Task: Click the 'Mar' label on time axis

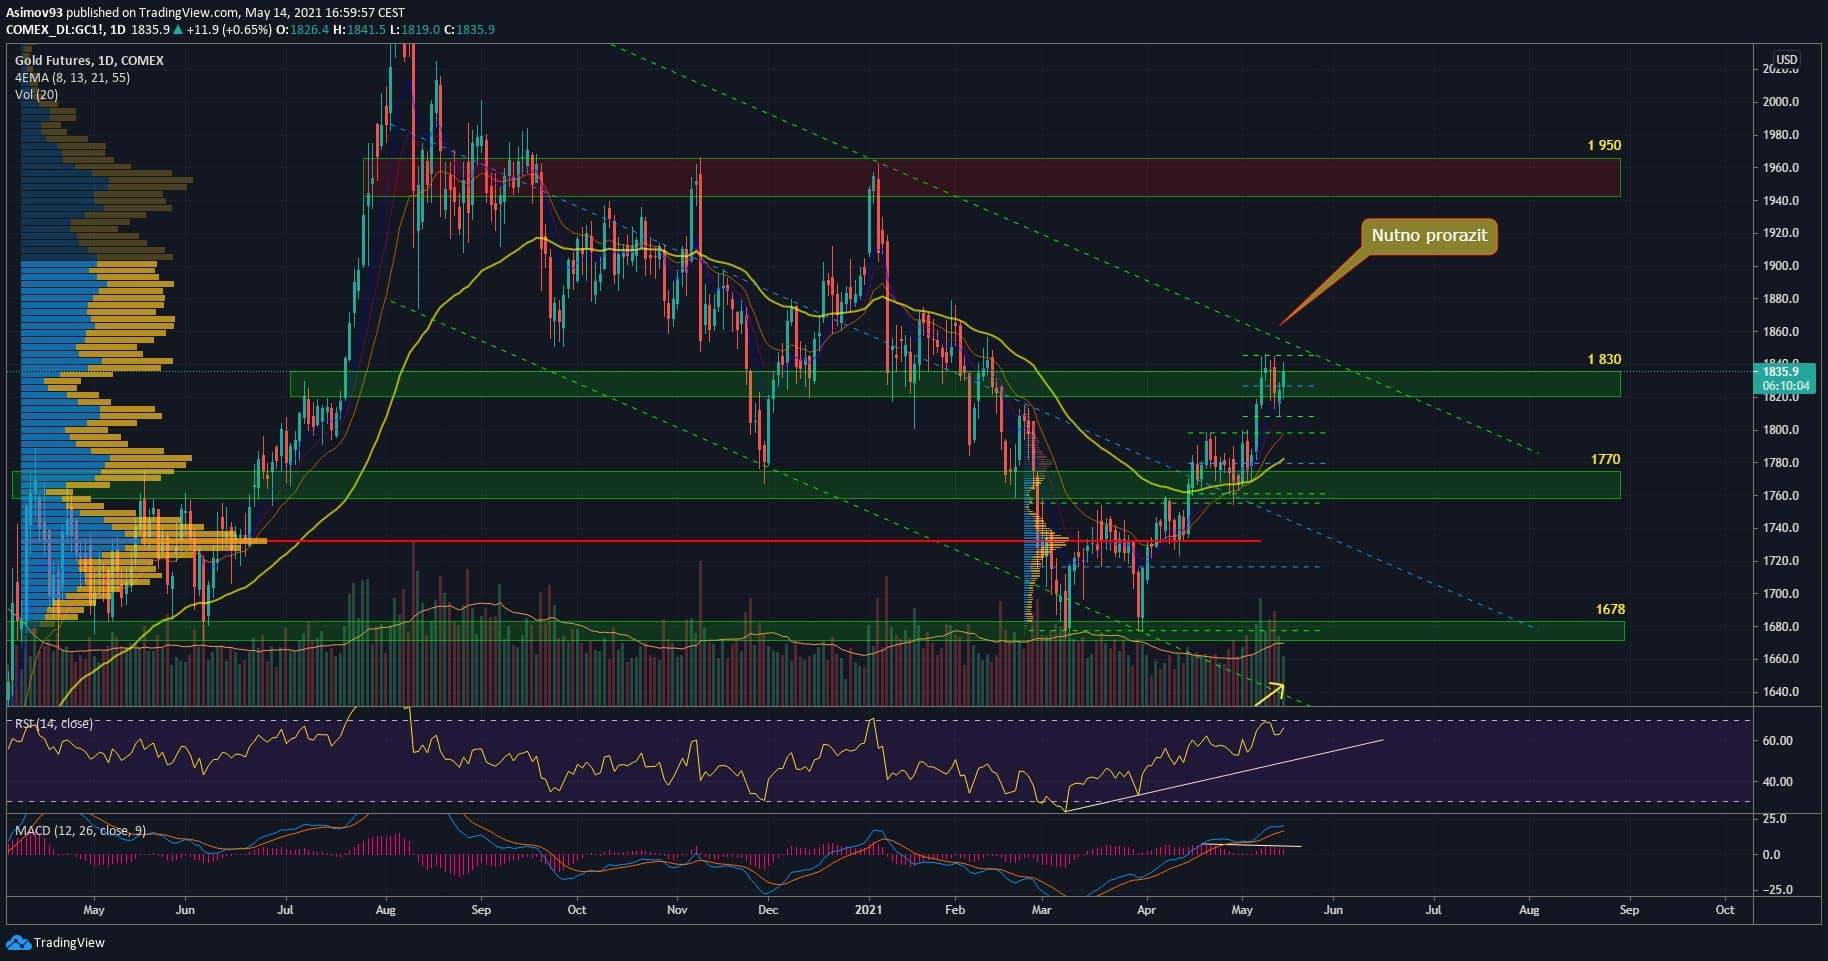Action: tap(1042, 911)
